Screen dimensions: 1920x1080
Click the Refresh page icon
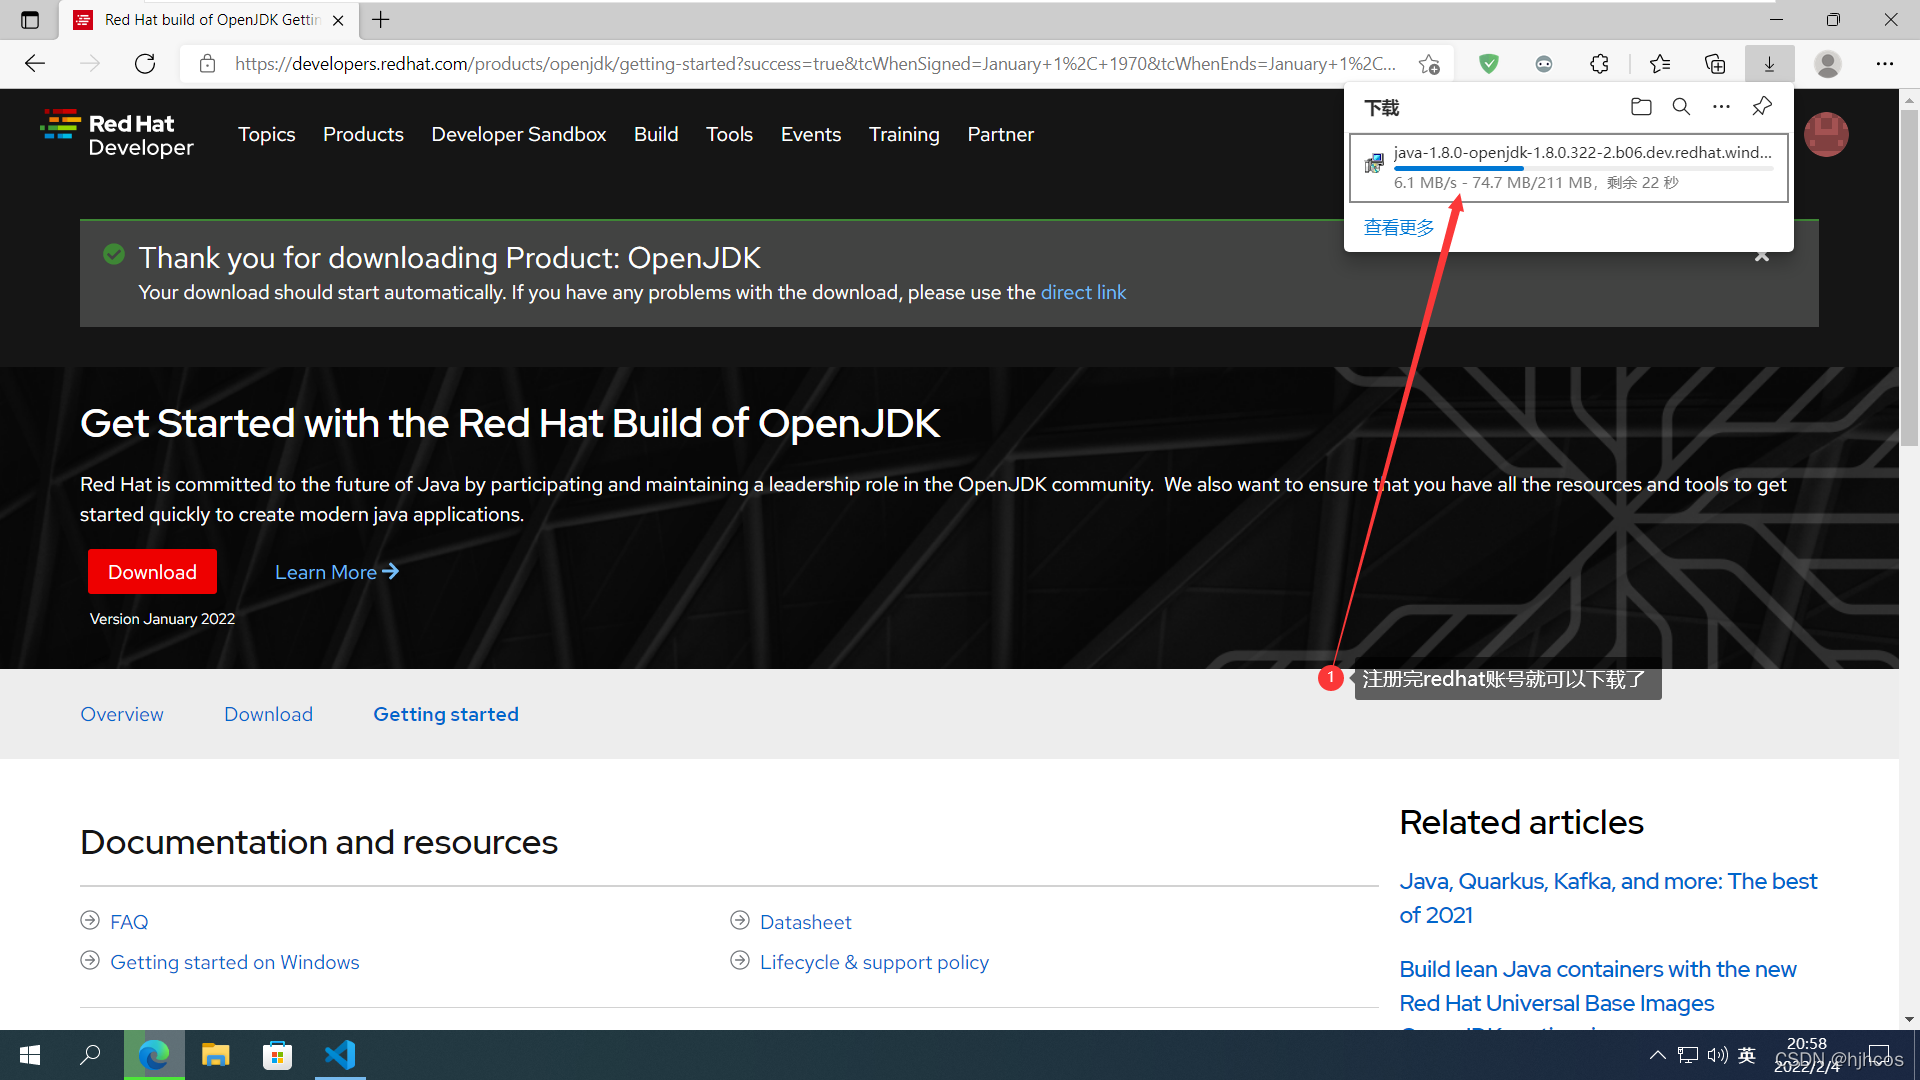click(x=145, y=64)
